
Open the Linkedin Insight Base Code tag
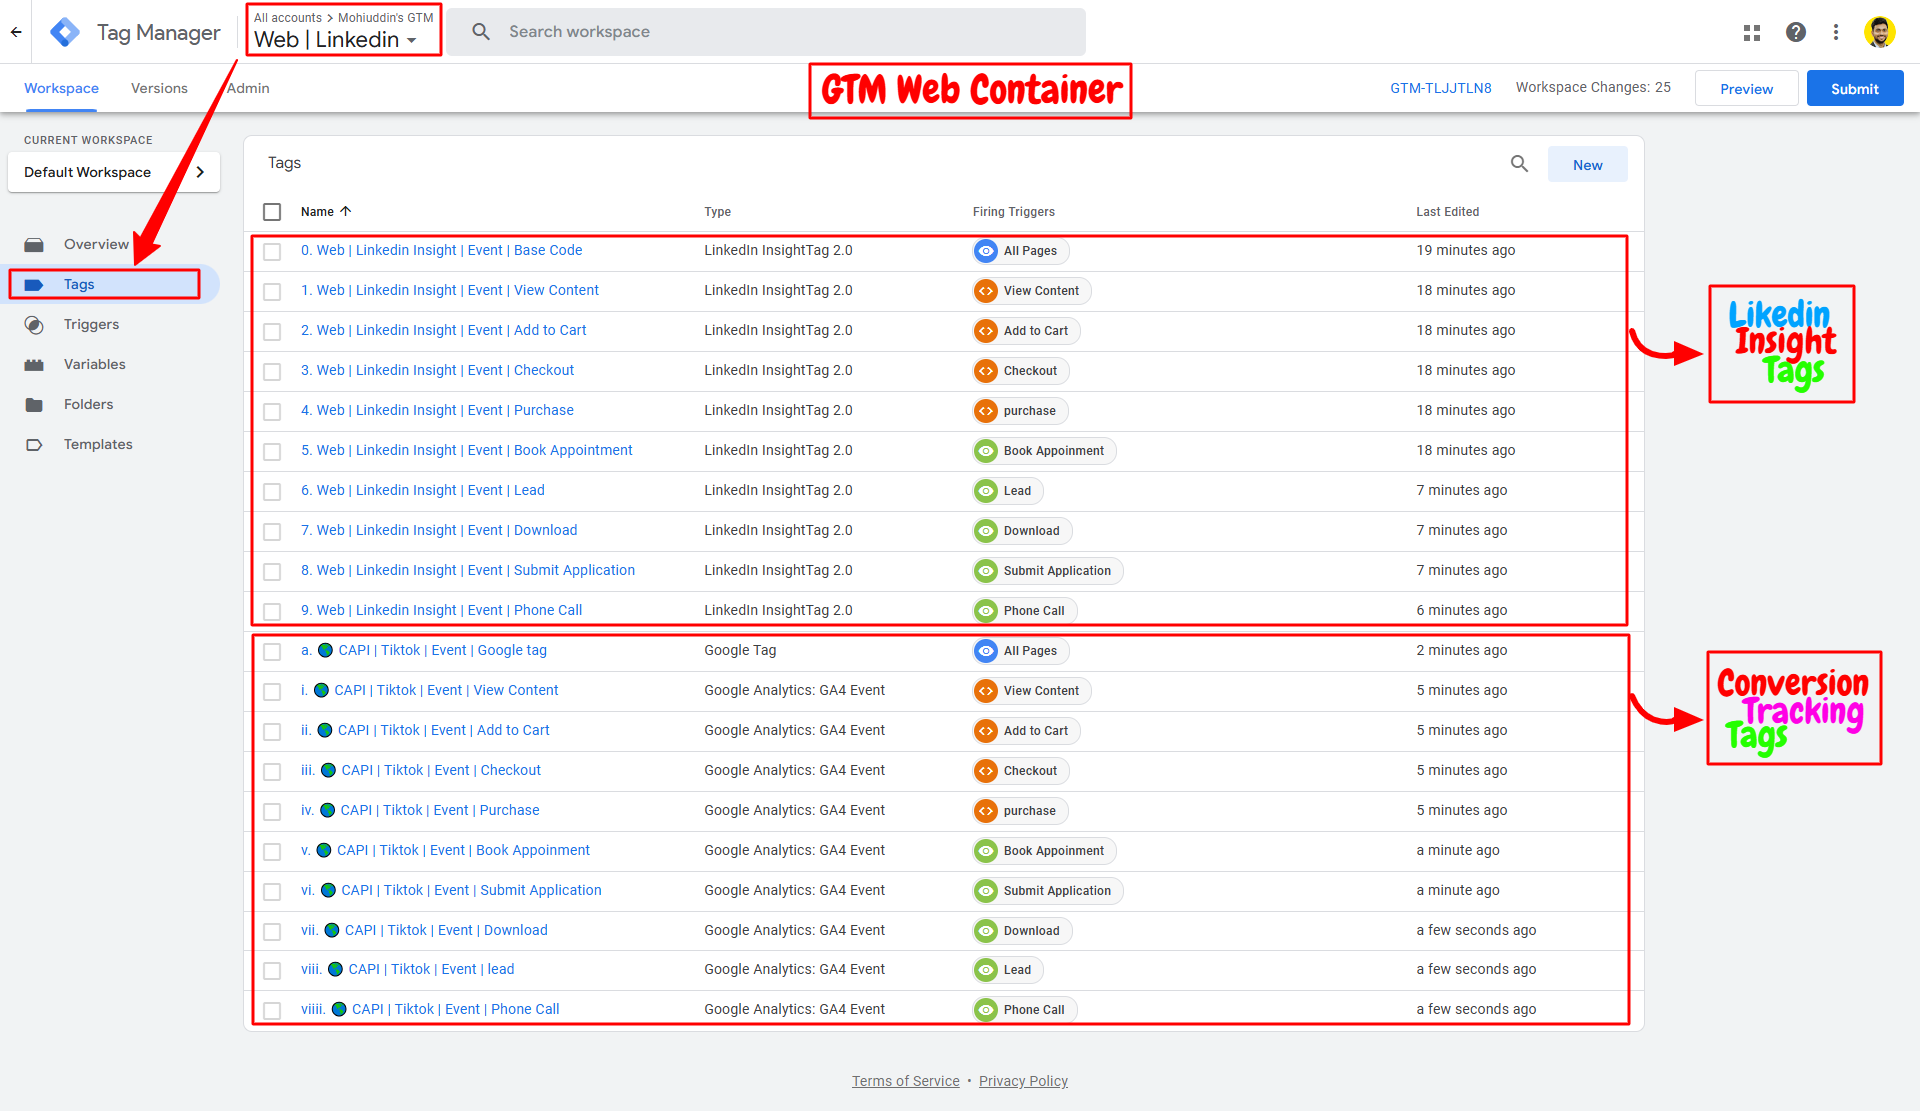coord(441,250)
